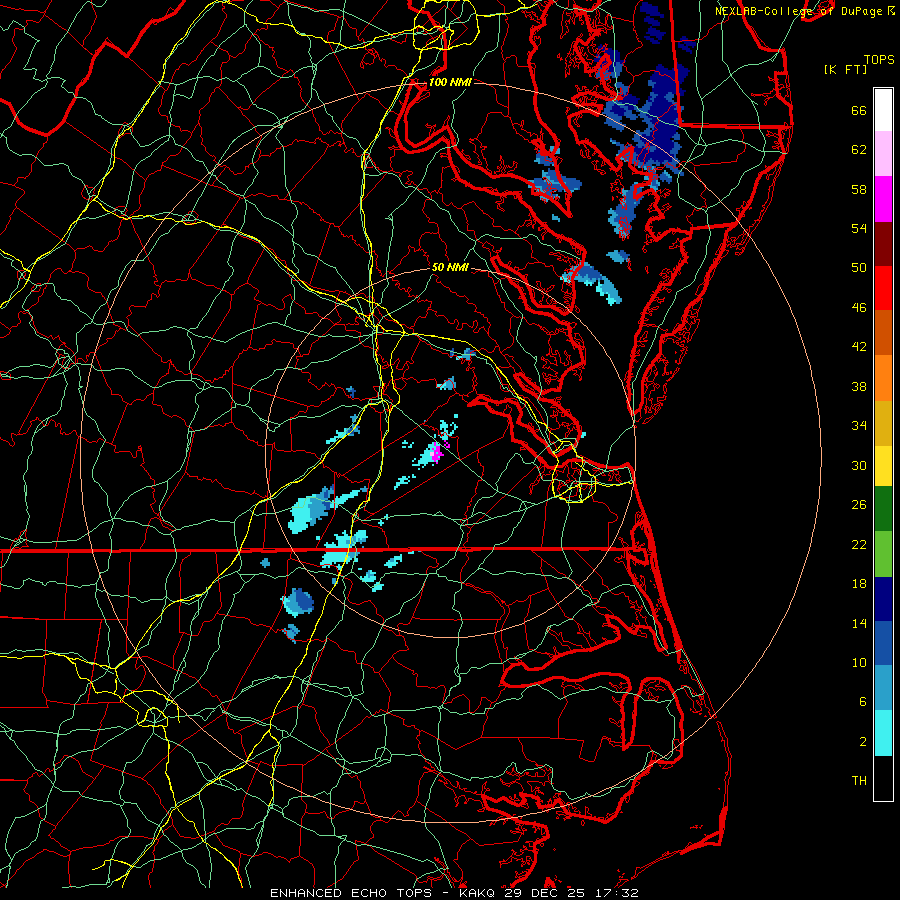Click the "14" legend value
The image size is (900, 900).
859,624
